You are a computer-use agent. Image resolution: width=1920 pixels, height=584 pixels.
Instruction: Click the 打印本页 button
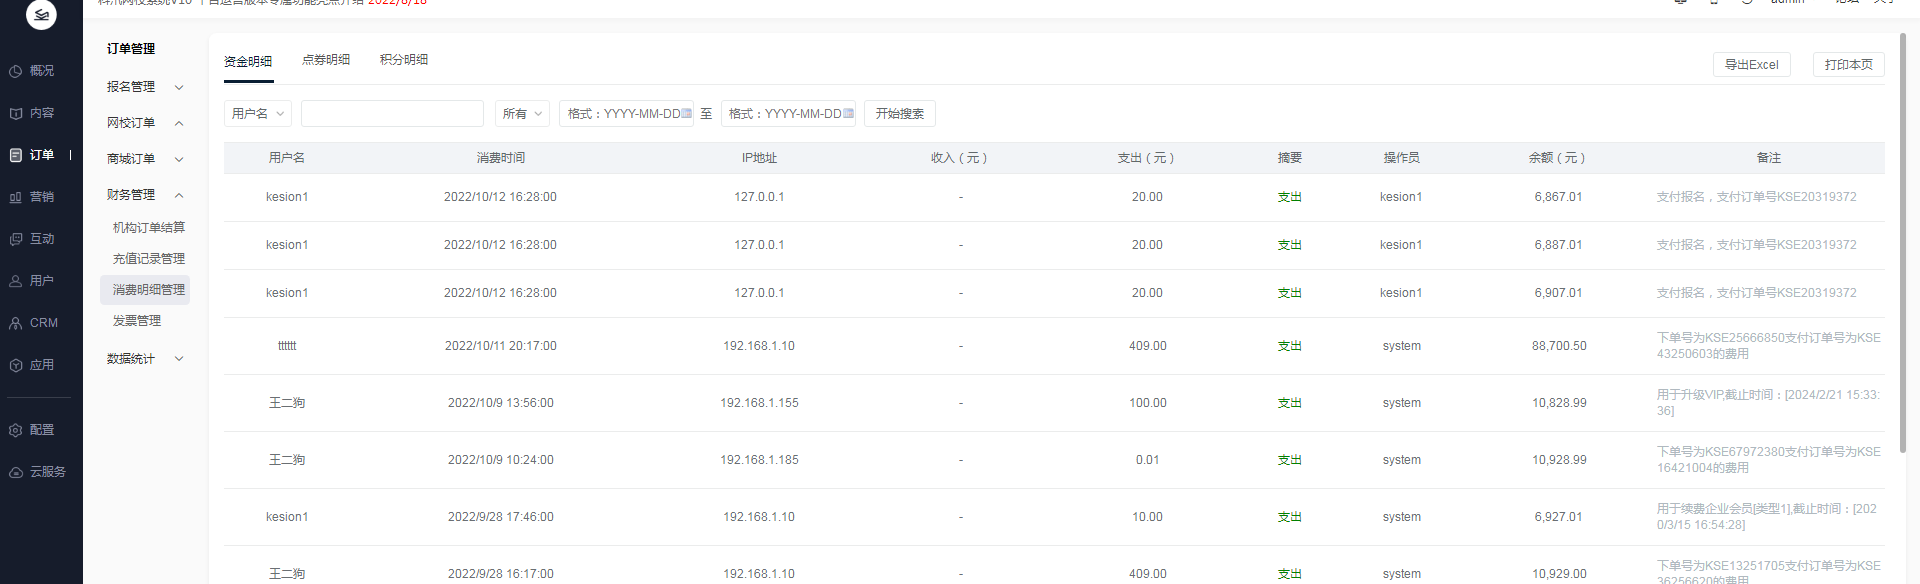click(x=1849, y=65)
